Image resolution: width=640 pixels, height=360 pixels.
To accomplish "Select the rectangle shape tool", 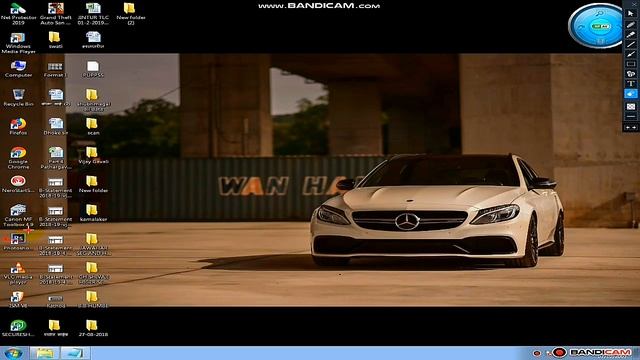I will pyautogui.click(x=631, y=64).
